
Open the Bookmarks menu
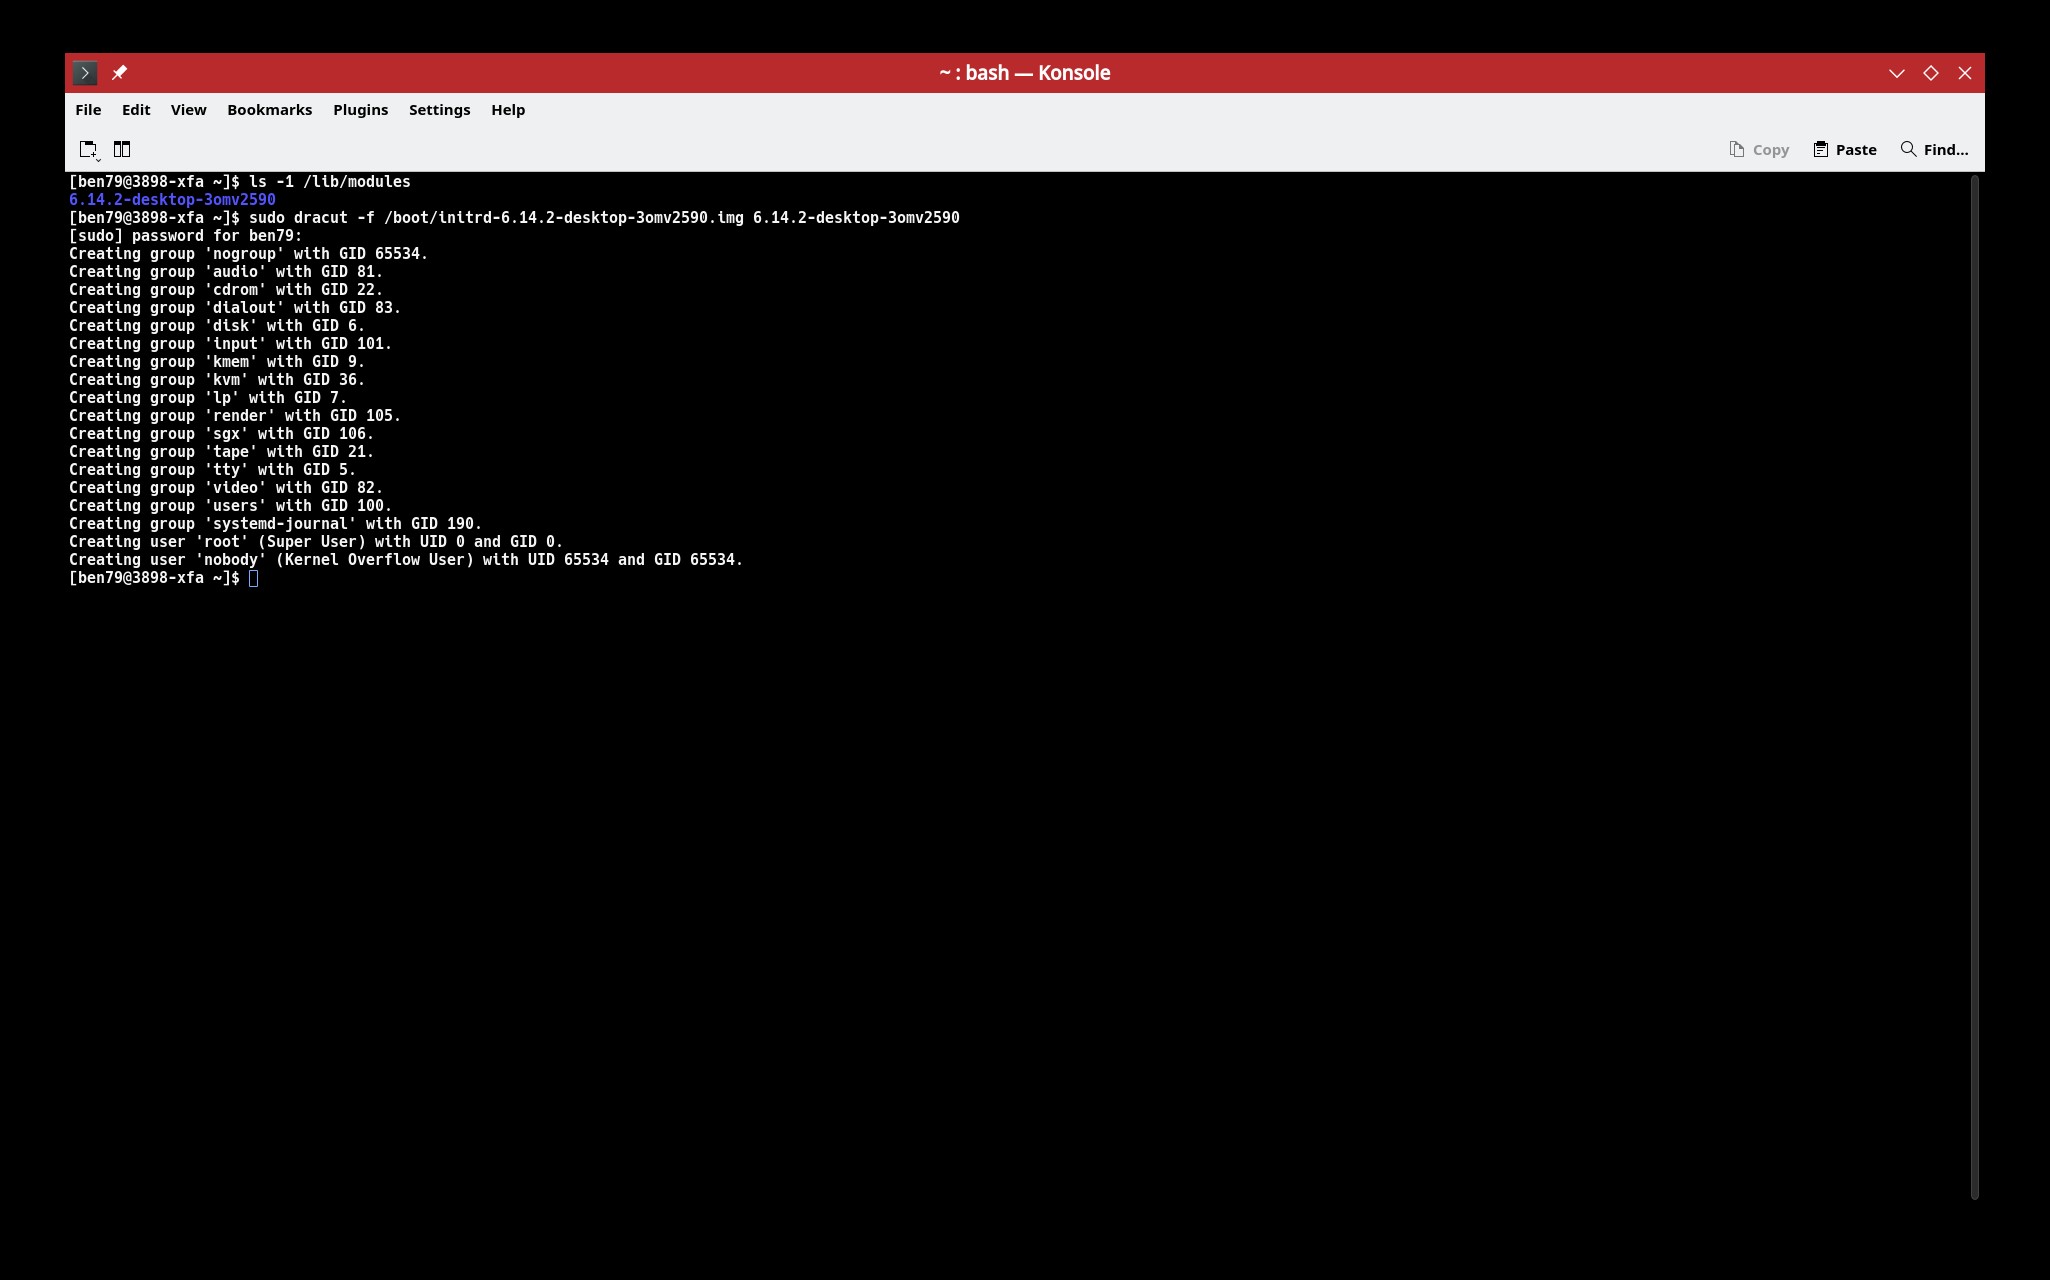click(269, 110)
